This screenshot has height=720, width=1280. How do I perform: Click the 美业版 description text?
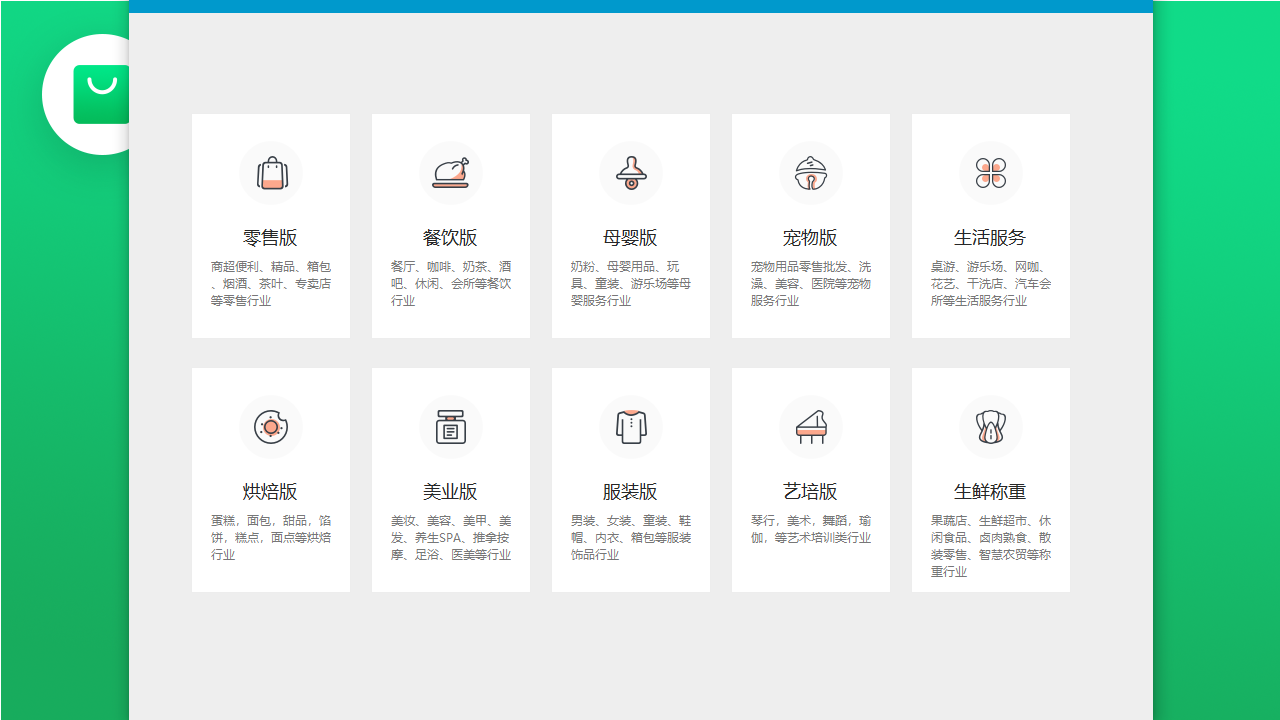tap(450, 537)
